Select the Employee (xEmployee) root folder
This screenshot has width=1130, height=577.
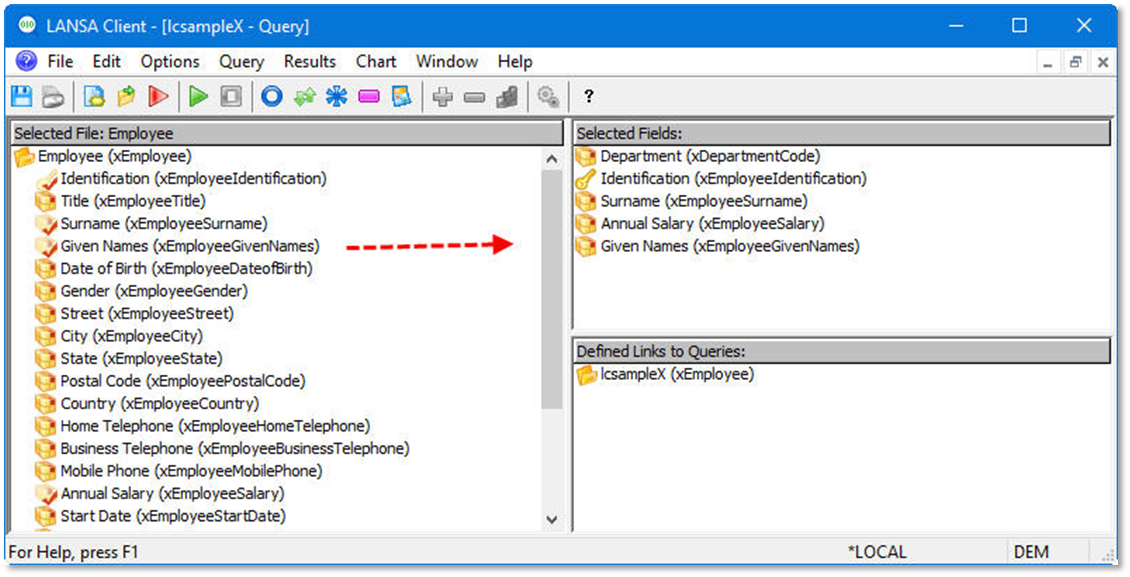pos(102,156)
